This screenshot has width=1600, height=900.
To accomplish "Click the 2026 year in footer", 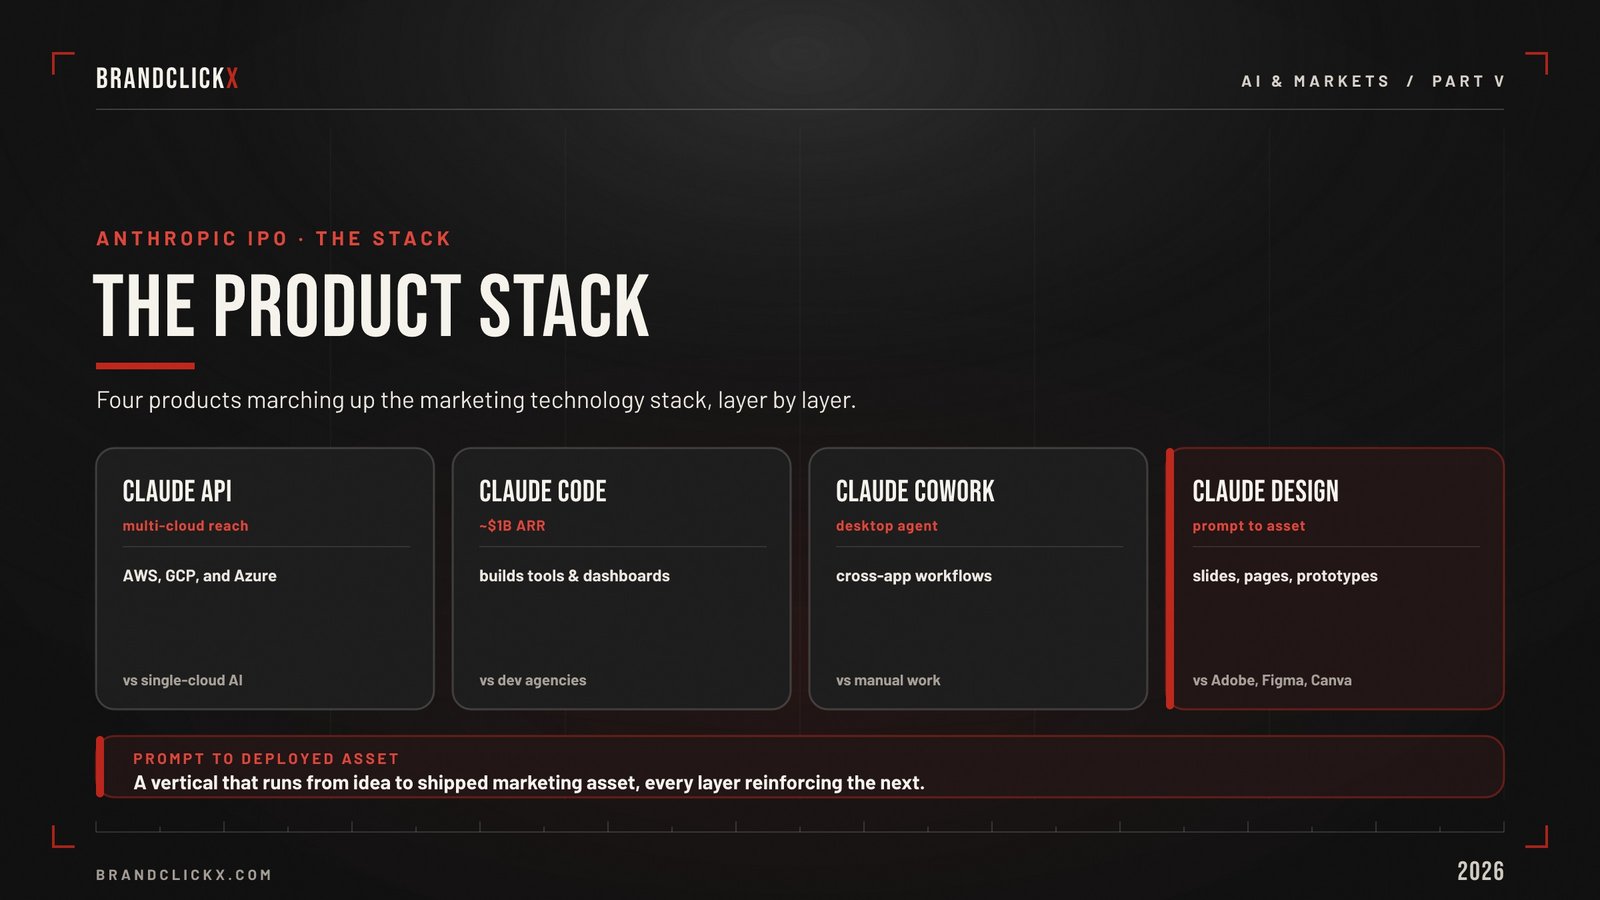I will pos(1480,871).
